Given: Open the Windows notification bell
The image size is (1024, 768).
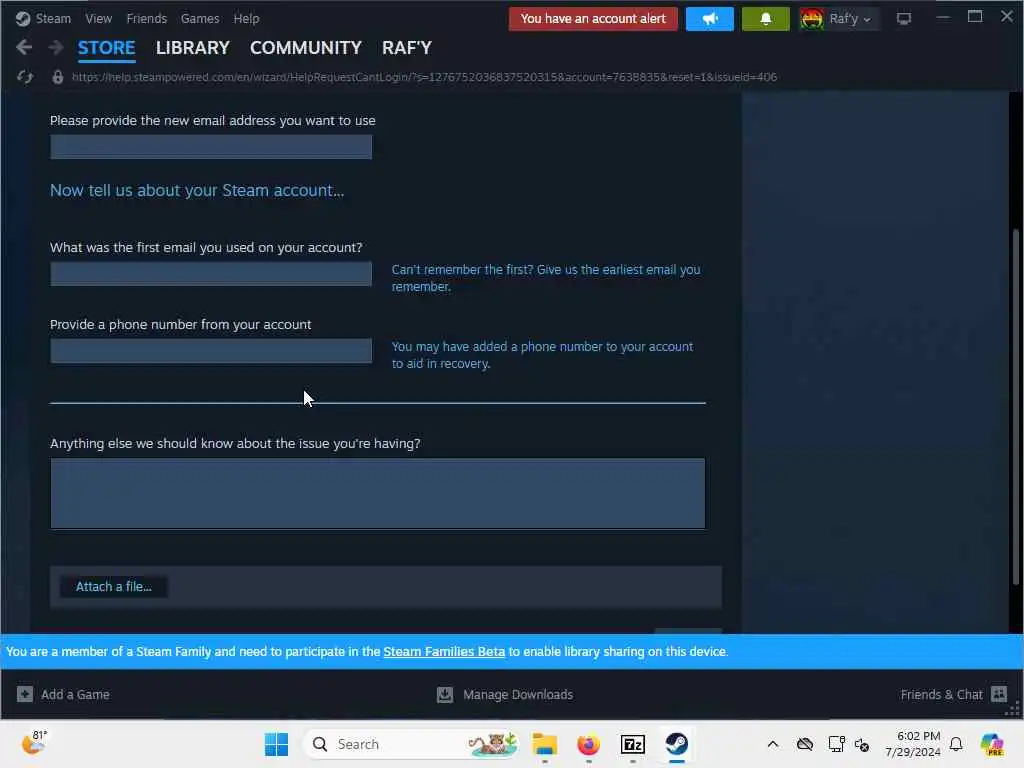Looking at the screenshot, I should (956, 744).
